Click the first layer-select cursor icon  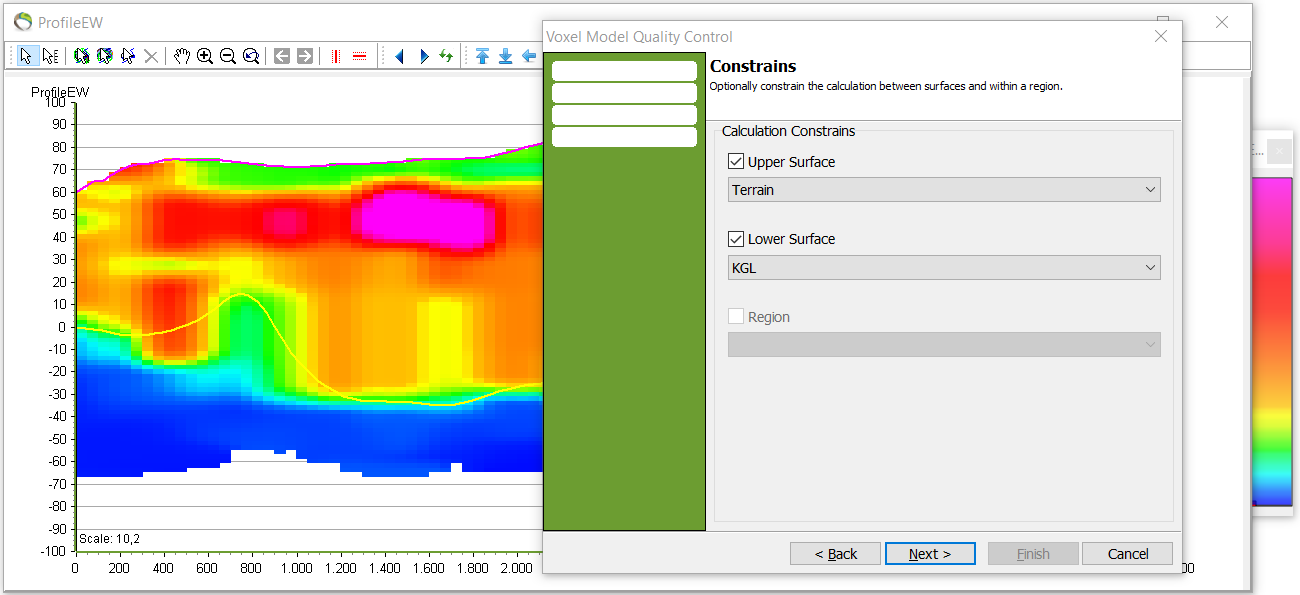pyautogui.click(x=81, y=56)
